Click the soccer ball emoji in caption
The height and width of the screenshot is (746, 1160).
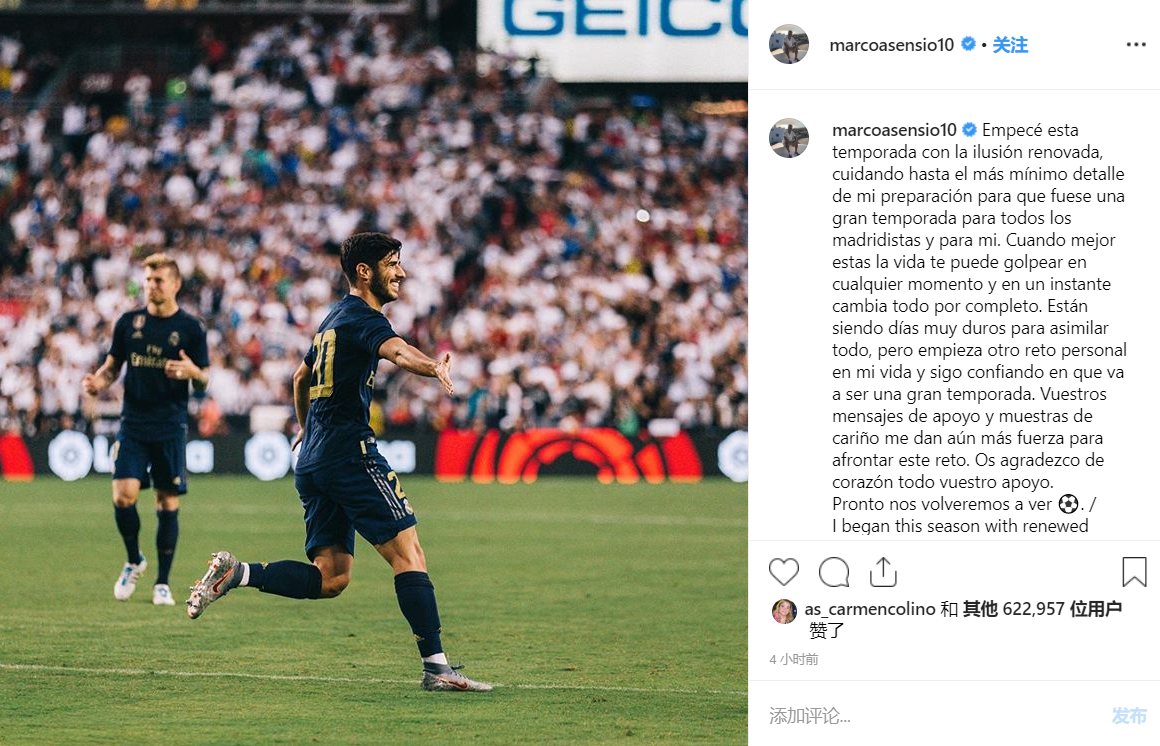tap(1068, 504)
